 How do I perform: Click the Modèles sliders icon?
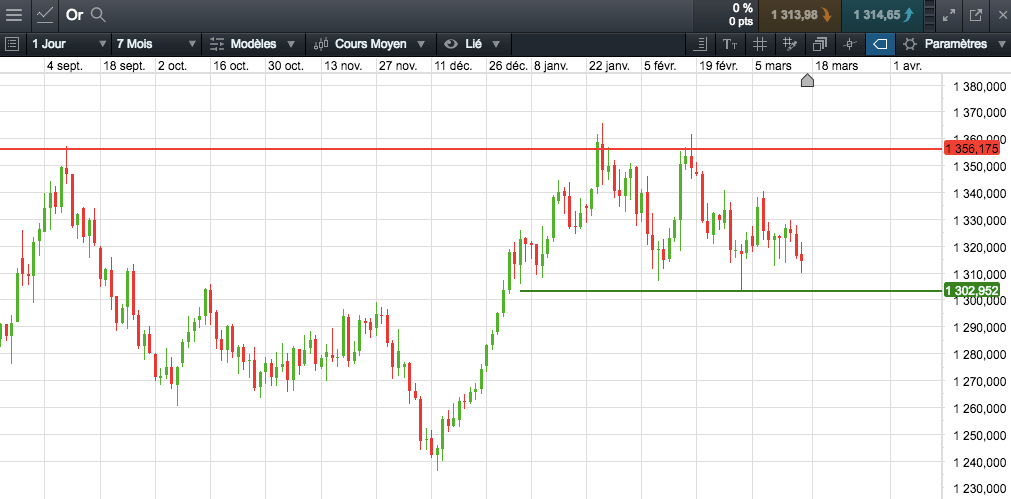[217, 44]
